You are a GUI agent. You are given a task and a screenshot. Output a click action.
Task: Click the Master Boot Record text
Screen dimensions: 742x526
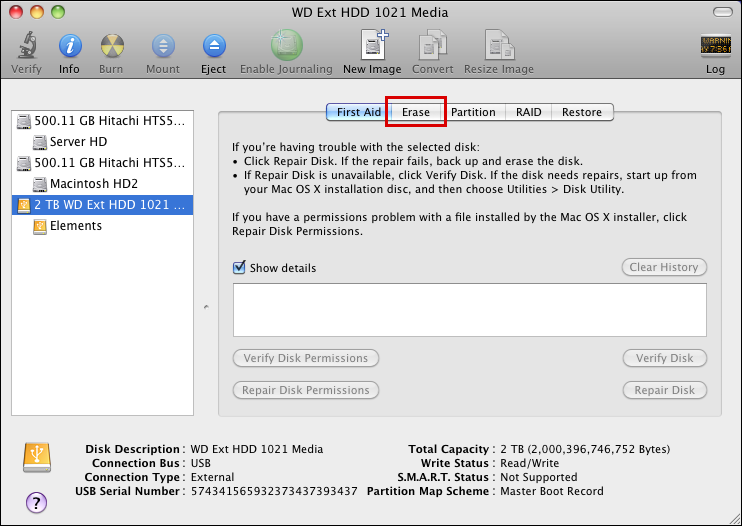(552, 491)
